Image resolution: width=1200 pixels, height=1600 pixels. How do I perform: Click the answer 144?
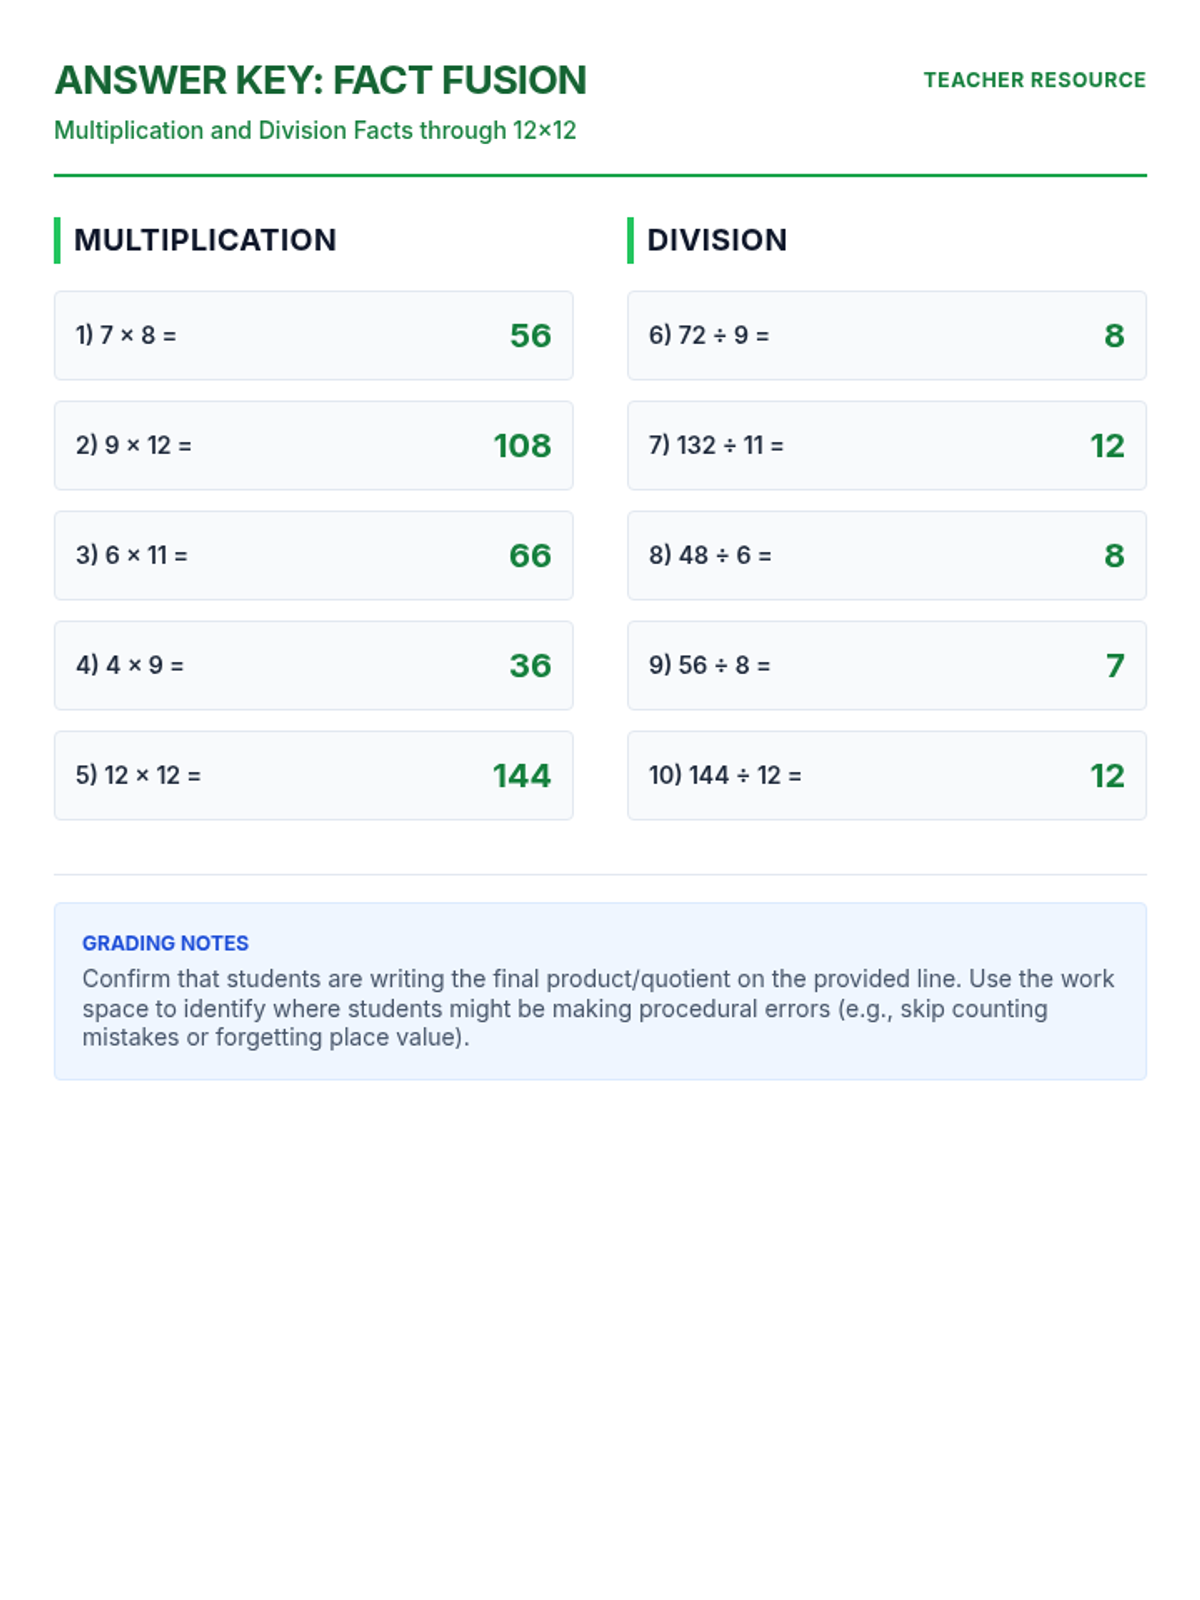click(x=522, y=775)
